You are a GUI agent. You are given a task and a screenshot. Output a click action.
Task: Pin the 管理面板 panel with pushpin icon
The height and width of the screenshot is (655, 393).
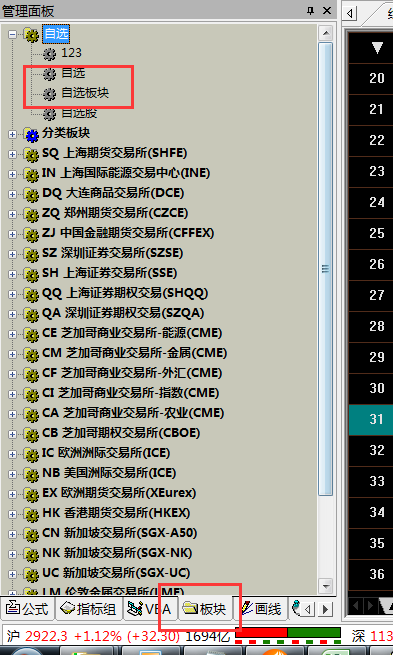[310, 10]
